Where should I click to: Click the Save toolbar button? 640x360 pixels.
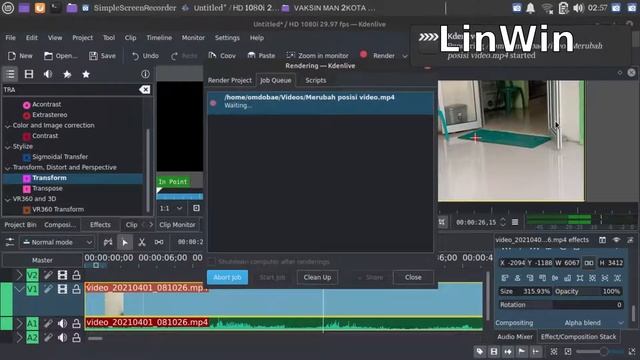(x=102, y=56)
